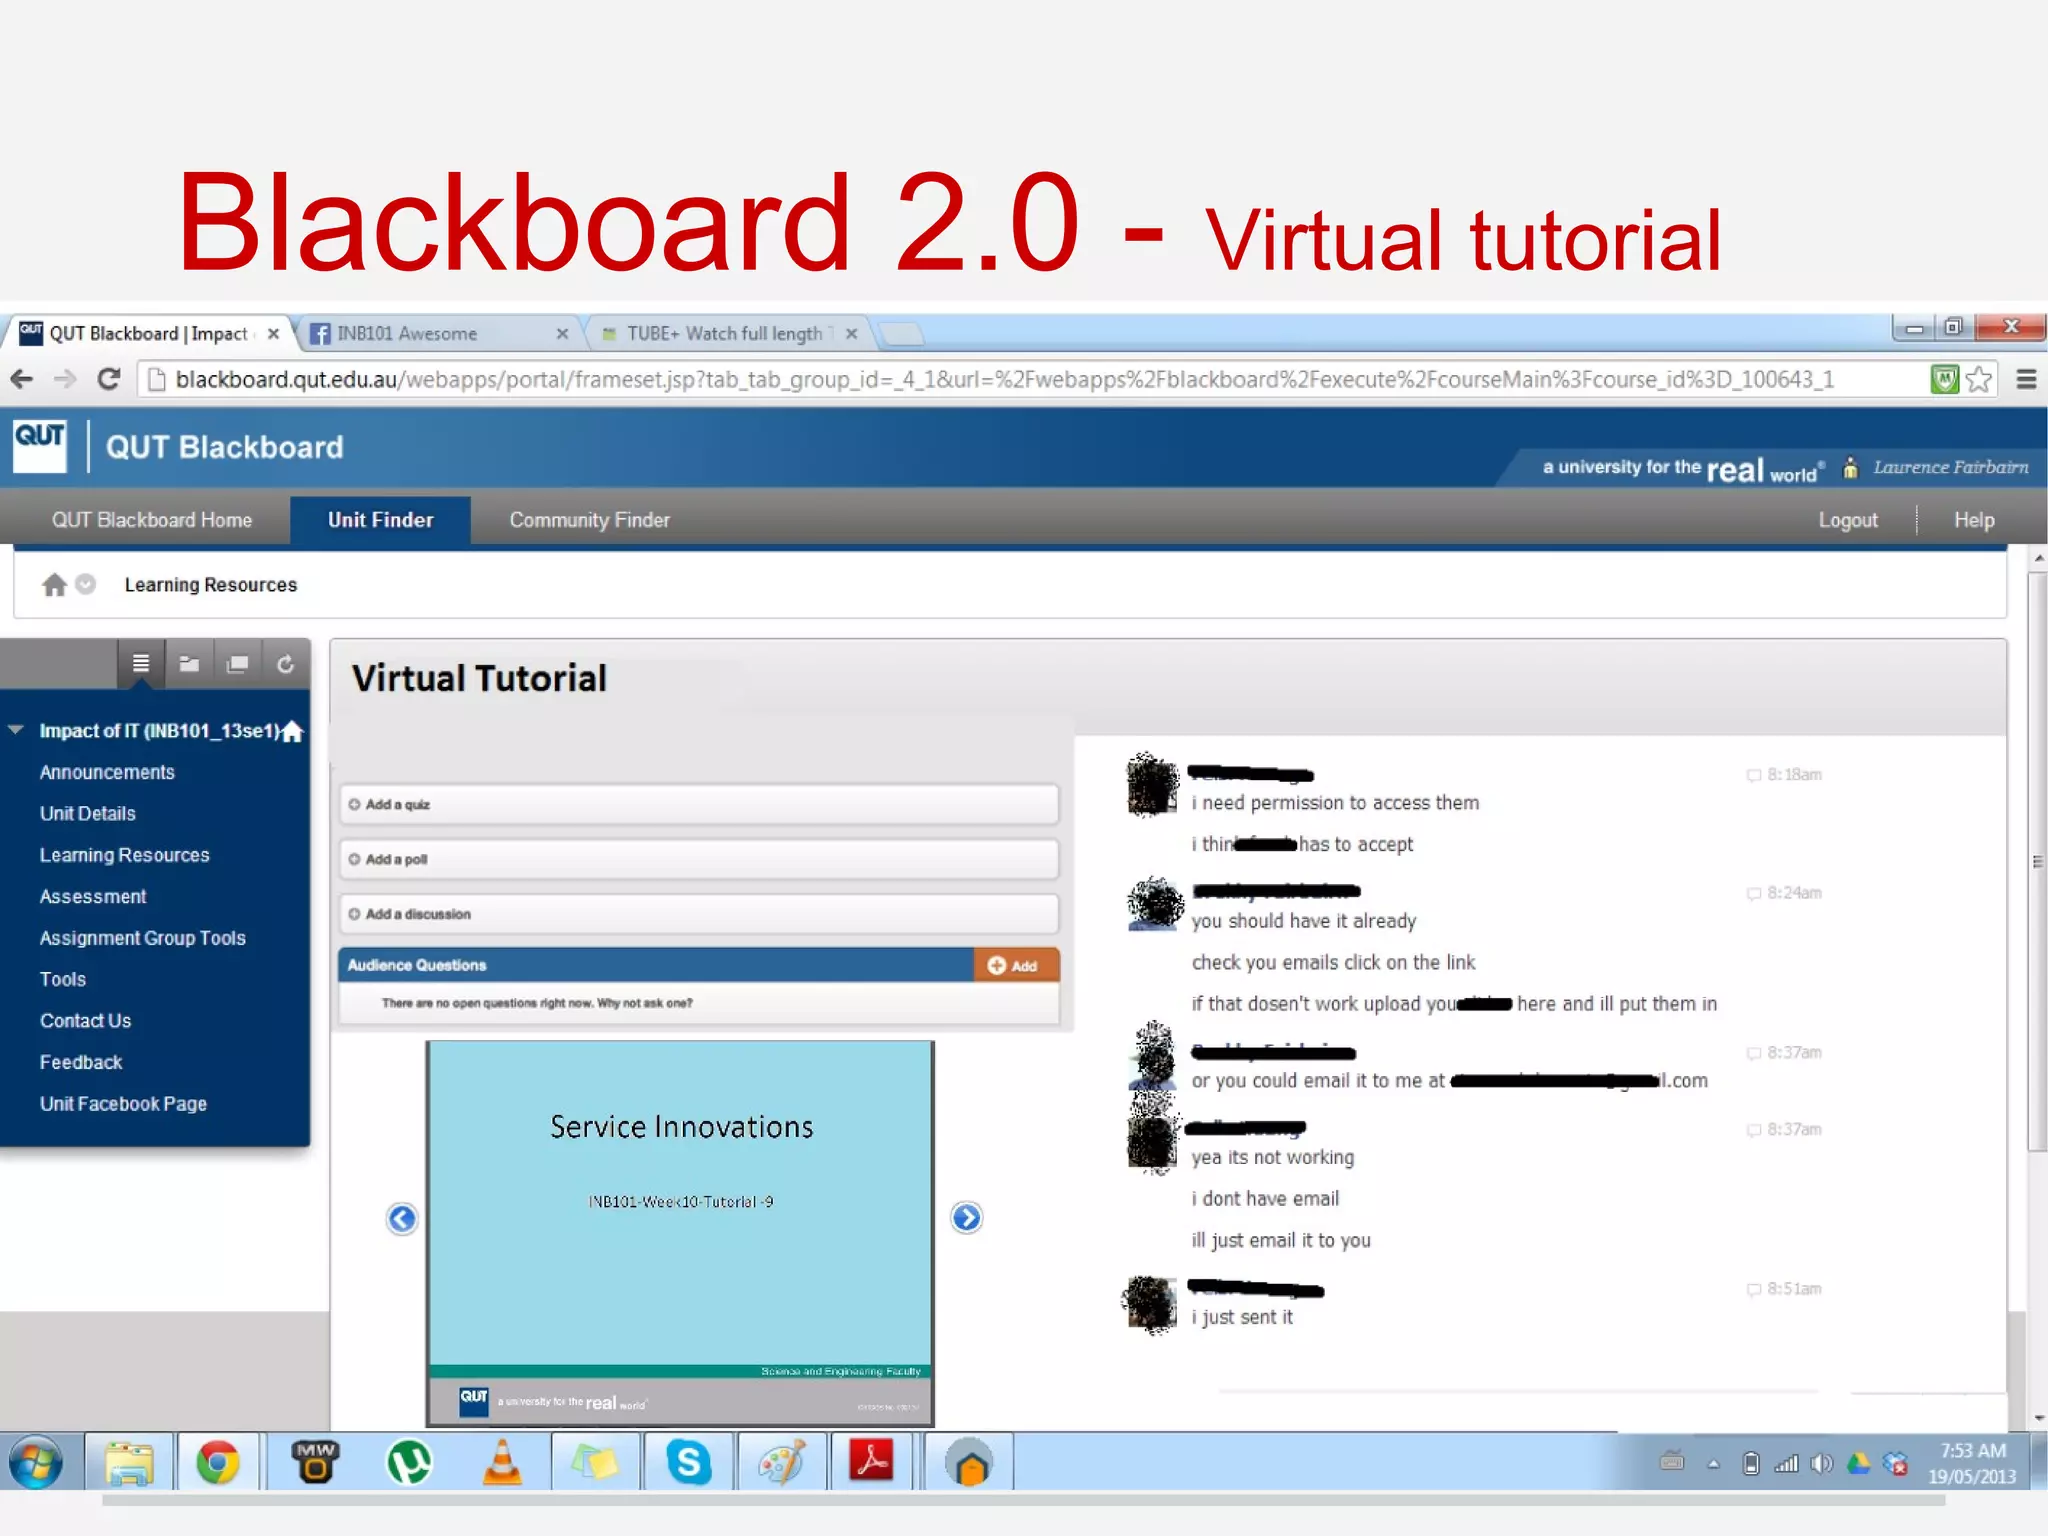Open Assessment in course menu

pos(92,896)
